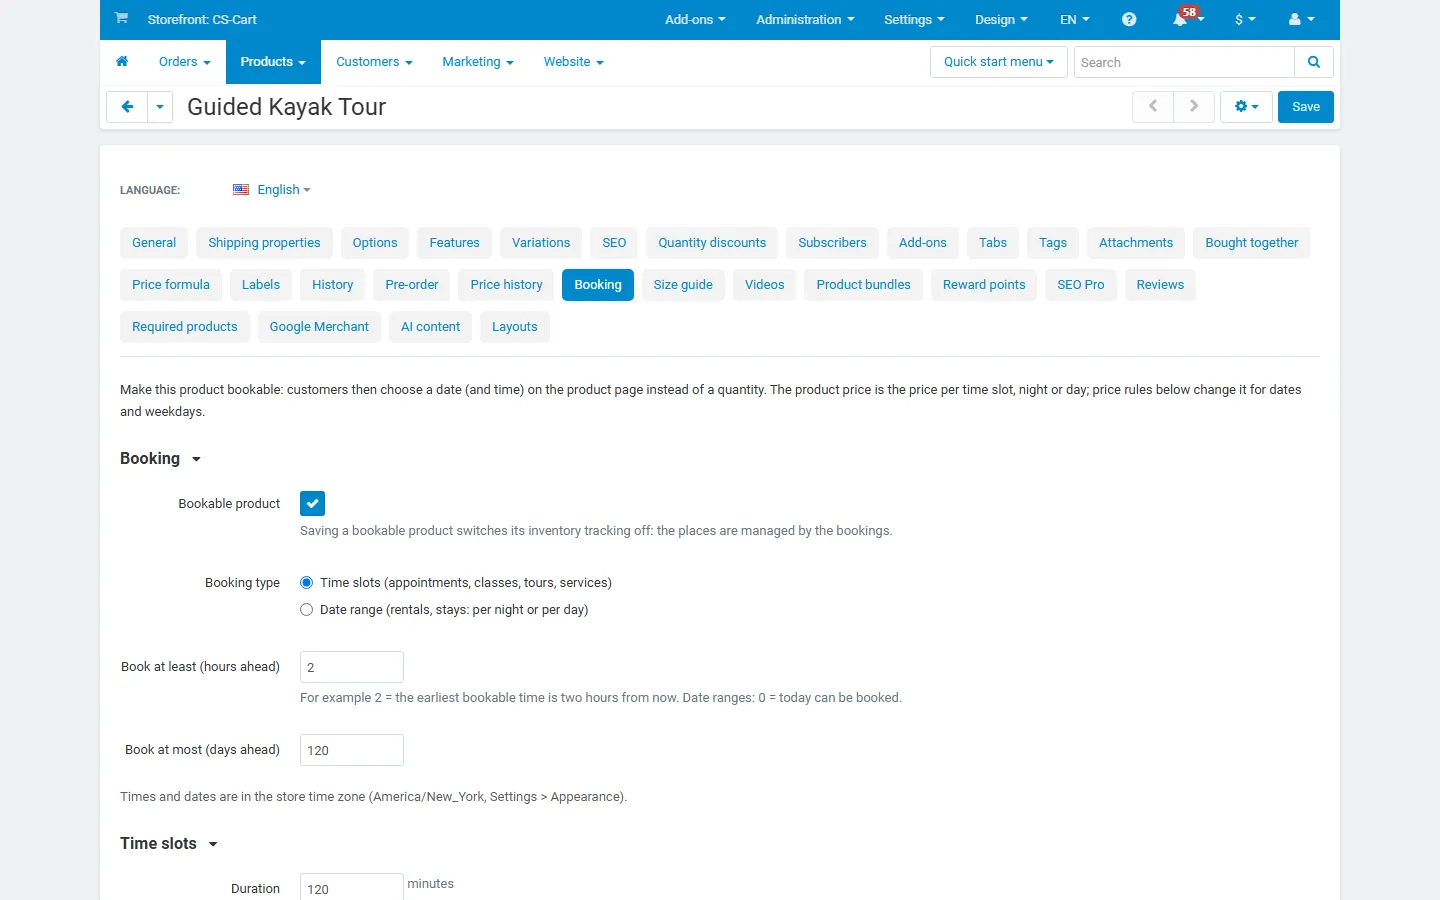Open the Administration dropdown
Screen dimensions: 1440x900
click(805, 20)
